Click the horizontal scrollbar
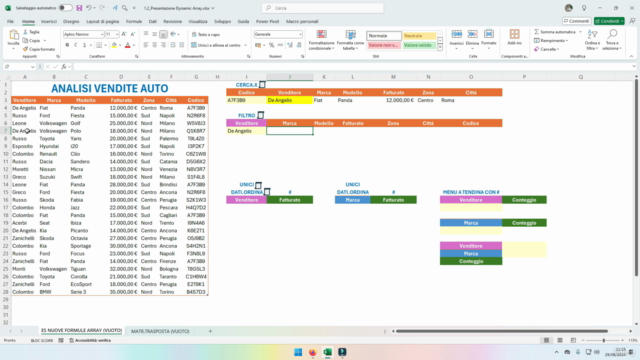This screenshot has width=640, height=360. pyautogui.click(x=502, y=331)
